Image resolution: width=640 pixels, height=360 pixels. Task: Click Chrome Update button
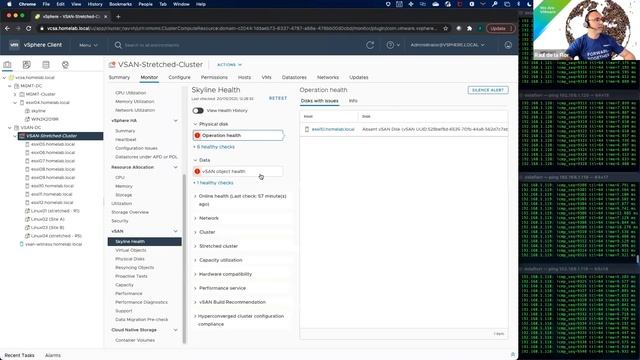pos(500,29)
